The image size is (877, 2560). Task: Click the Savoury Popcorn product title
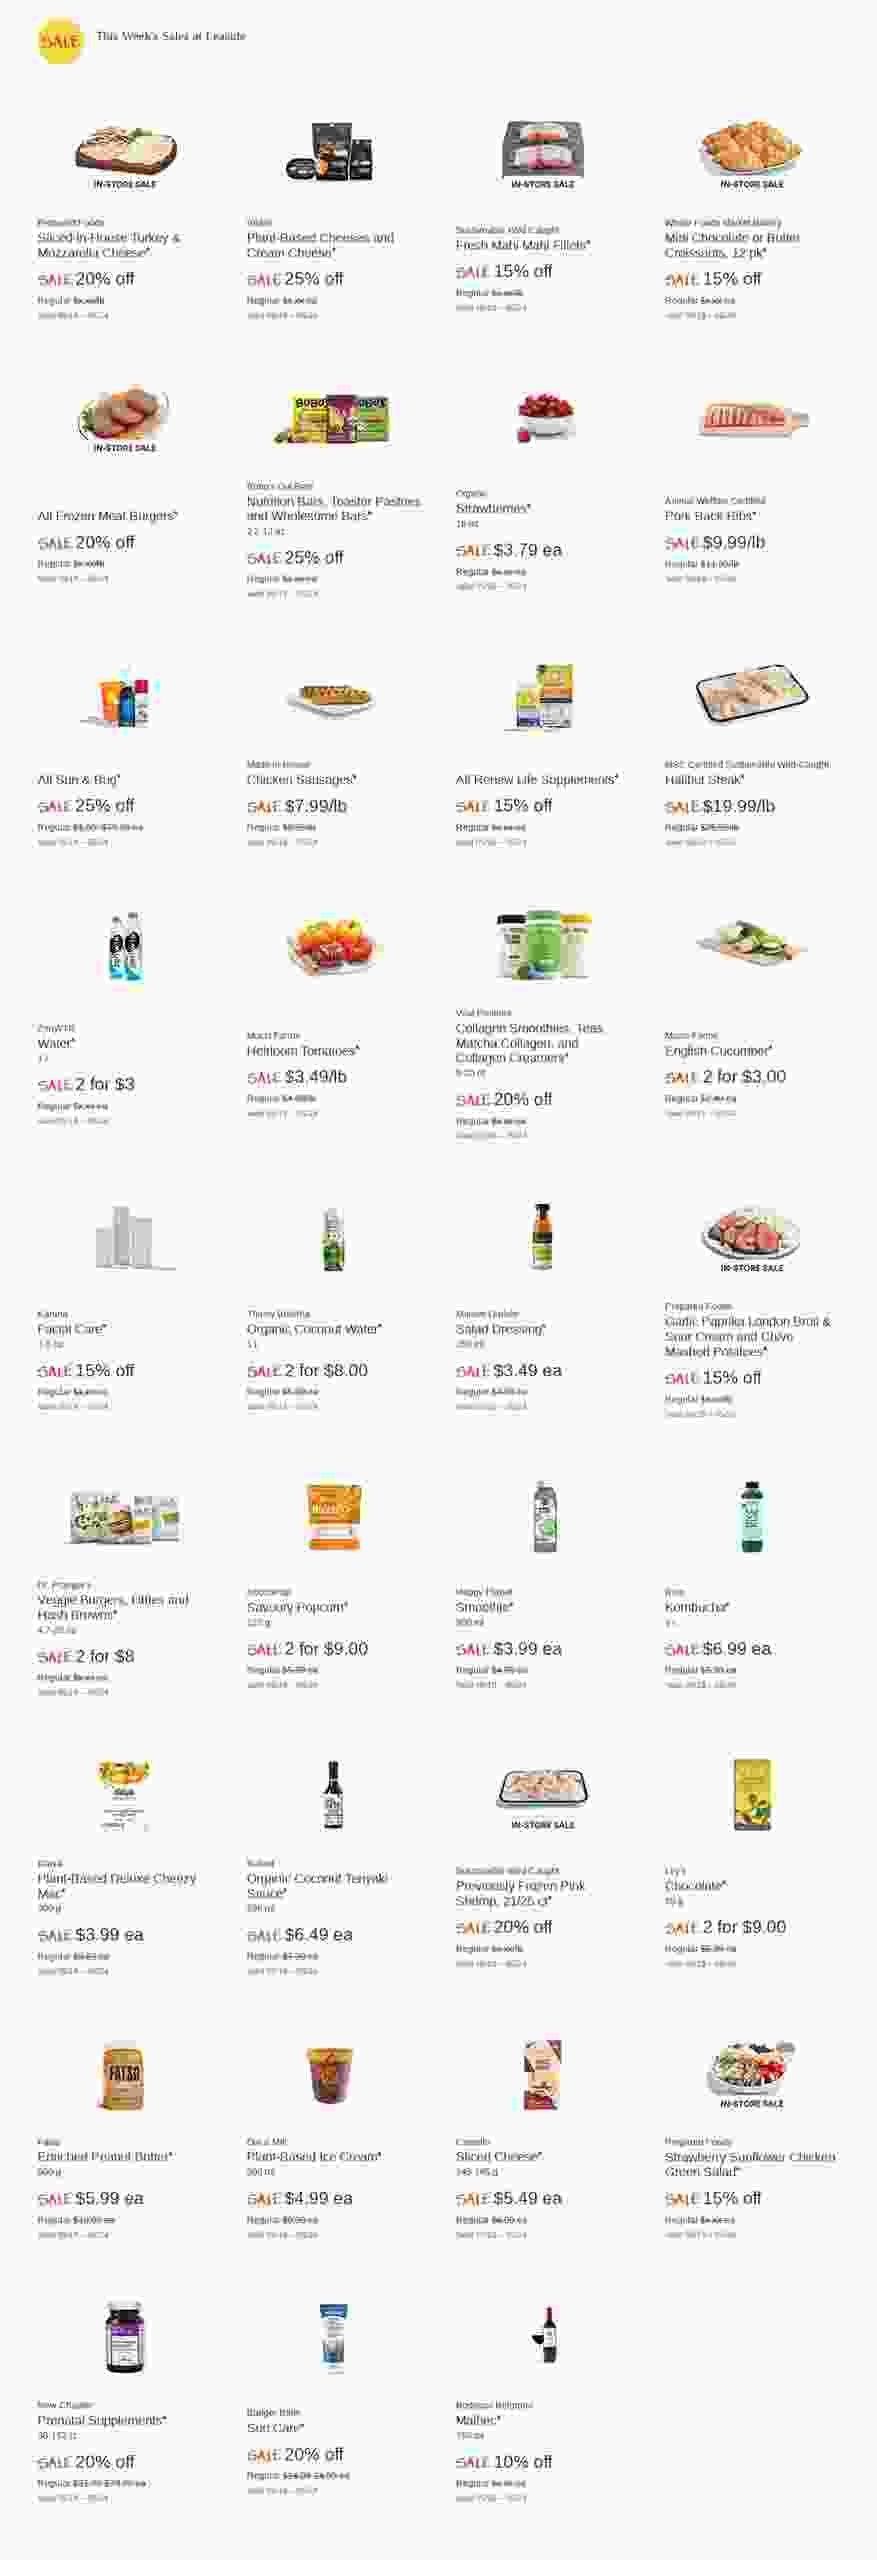pyautogui.click(x=297, y=1607)
